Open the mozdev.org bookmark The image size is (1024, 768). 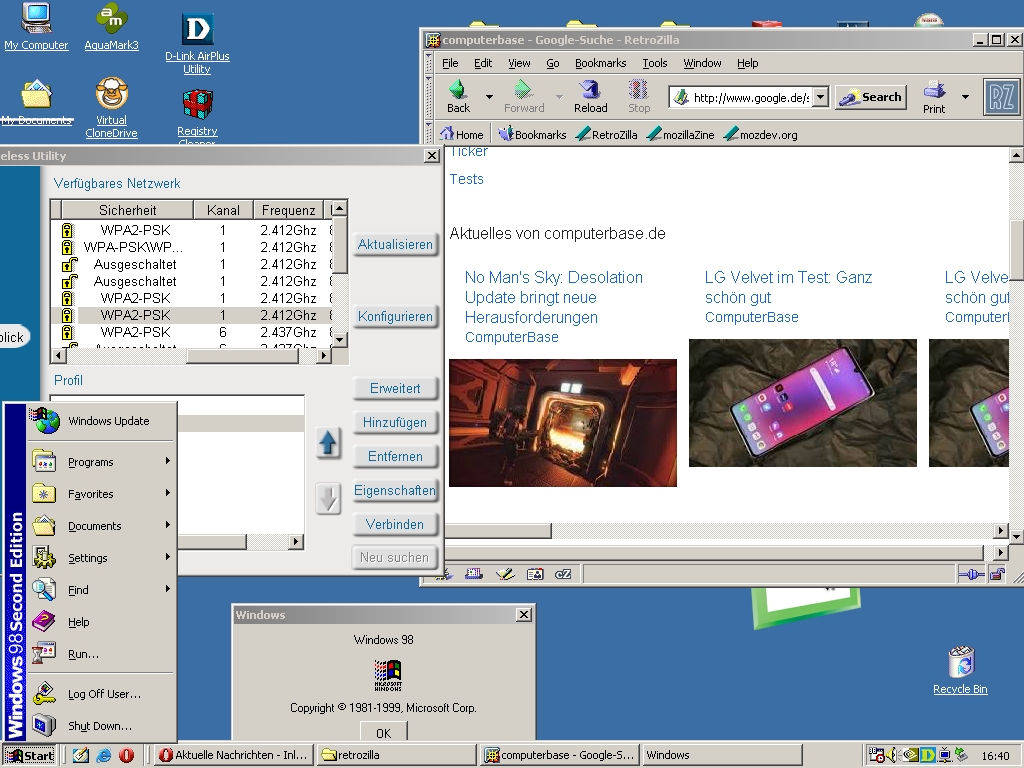[x=761, y=135]
